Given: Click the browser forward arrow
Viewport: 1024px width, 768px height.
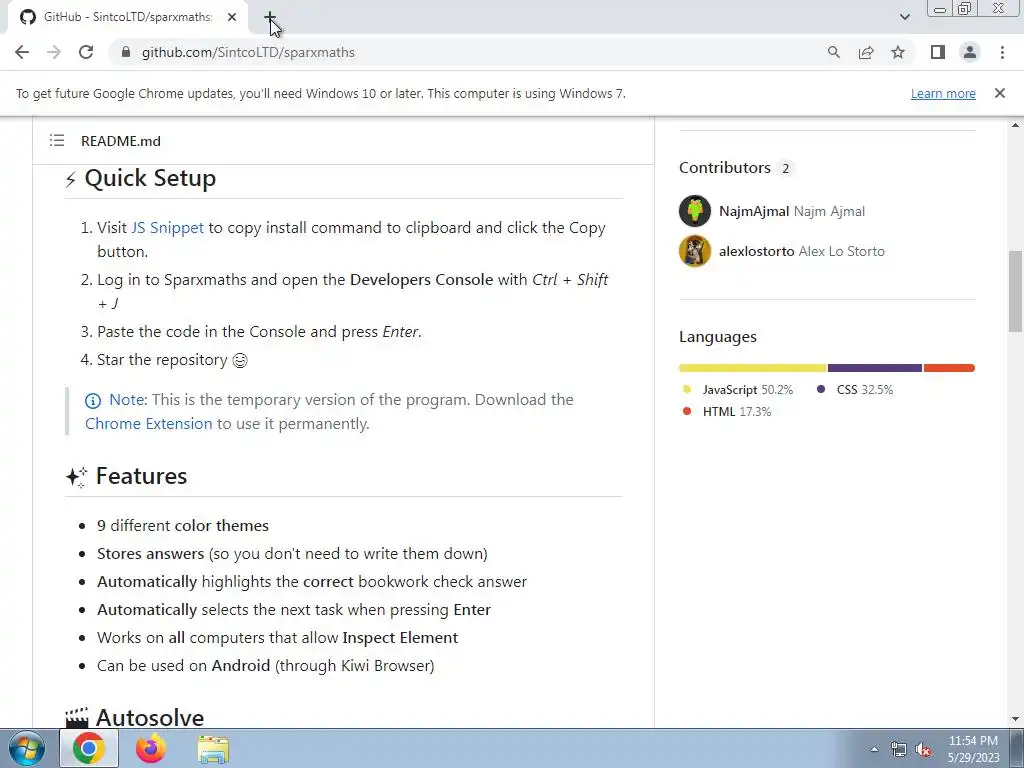Looking at the screenshot, I should (x=54, y=52).
